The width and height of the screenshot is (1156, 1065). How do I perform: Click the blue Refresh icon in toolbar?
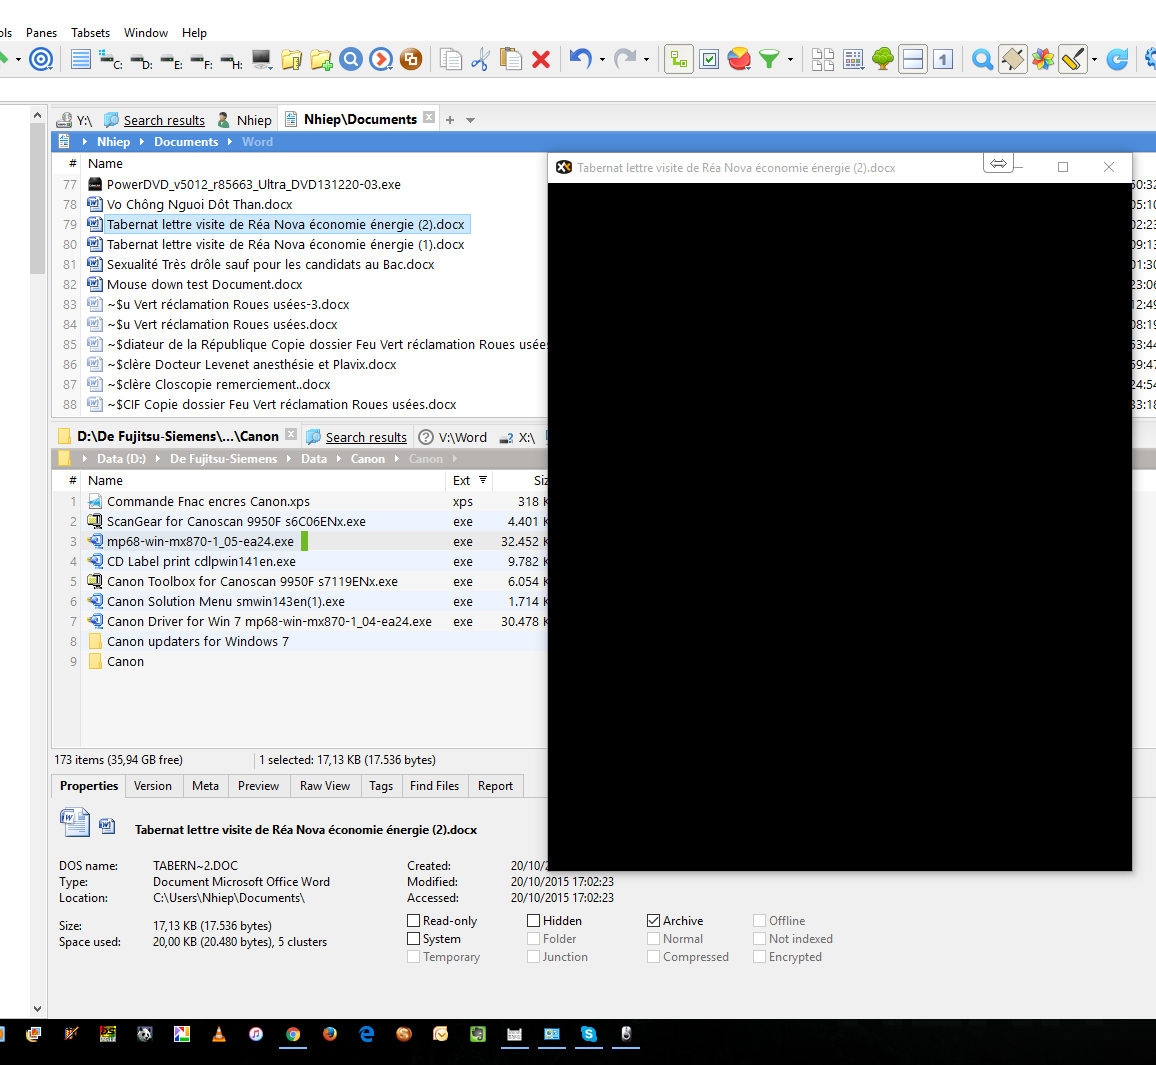pyautogui.click(x=1117, y=60)
